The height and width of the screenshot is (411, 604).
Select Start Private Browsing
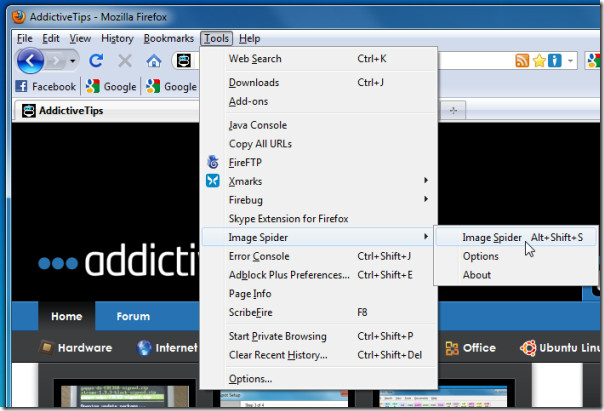coord(319,336)
